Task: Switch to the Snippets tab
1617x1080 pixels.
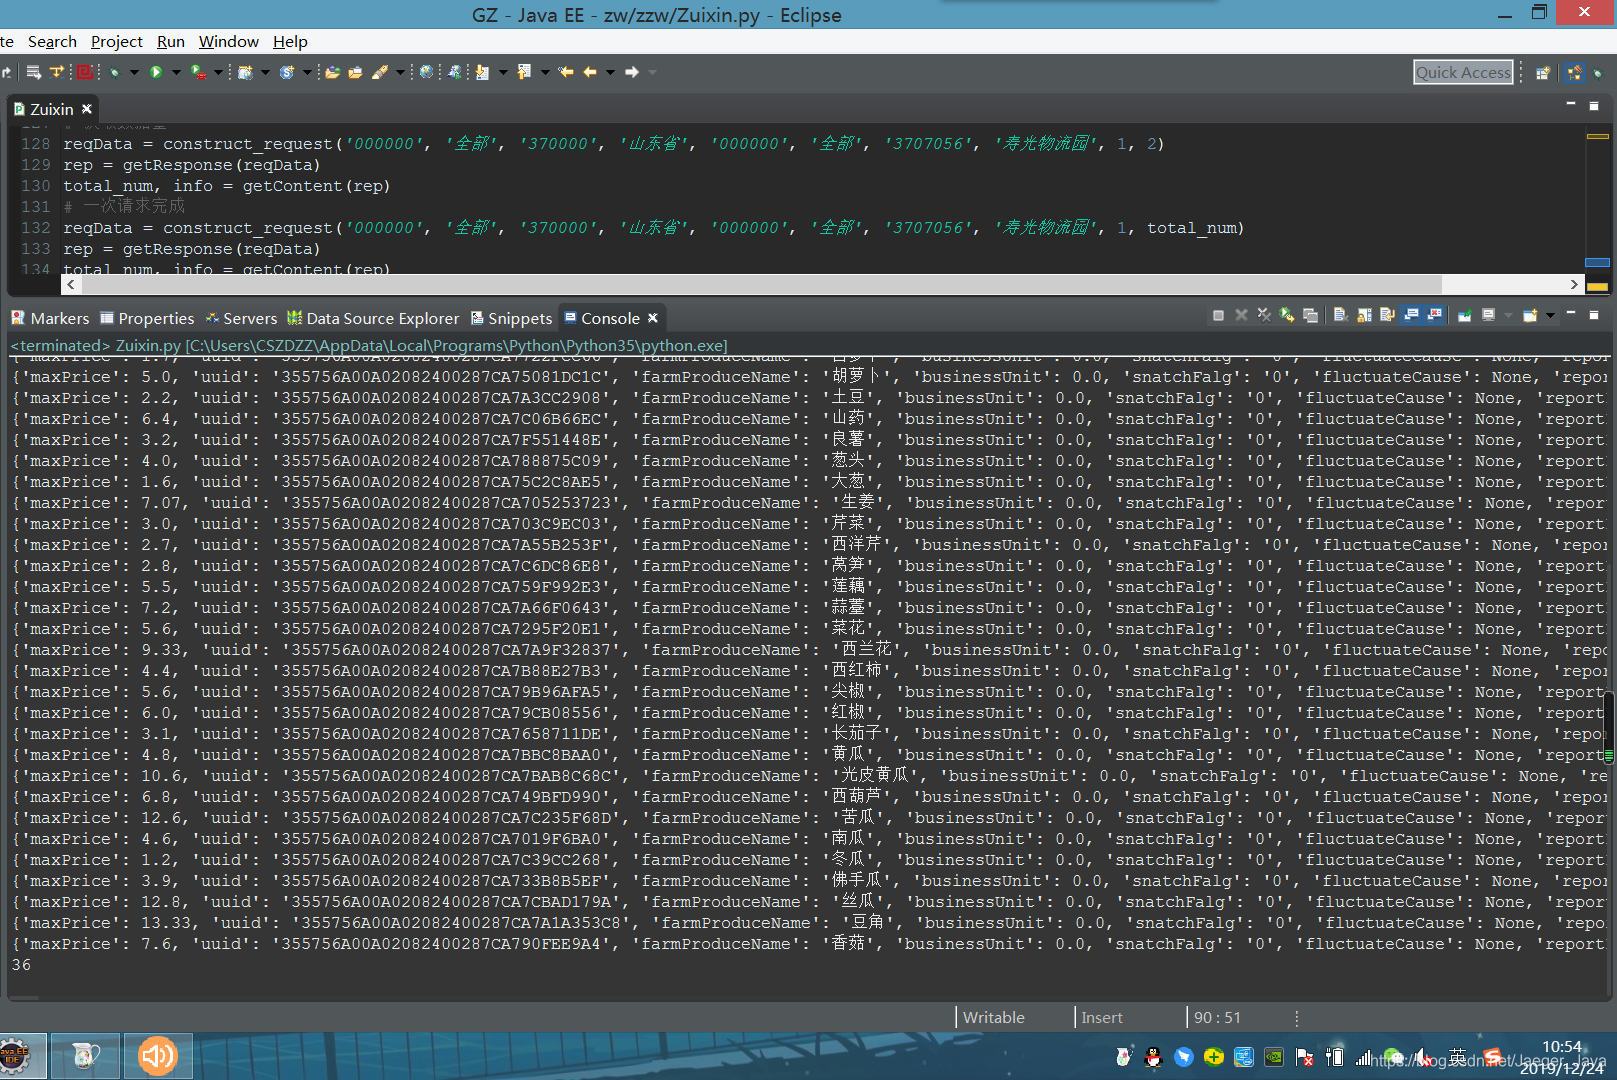Action: [x=511, y=318]
